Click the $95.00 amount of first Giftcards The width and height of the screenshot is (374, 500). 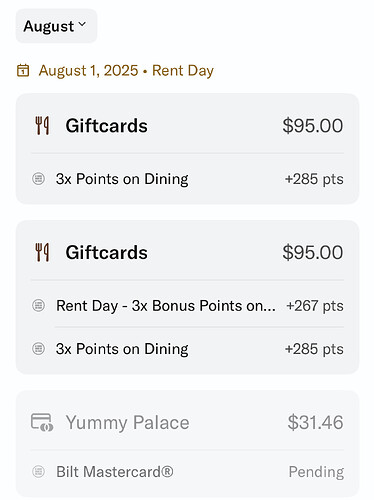tap(313, 126)
